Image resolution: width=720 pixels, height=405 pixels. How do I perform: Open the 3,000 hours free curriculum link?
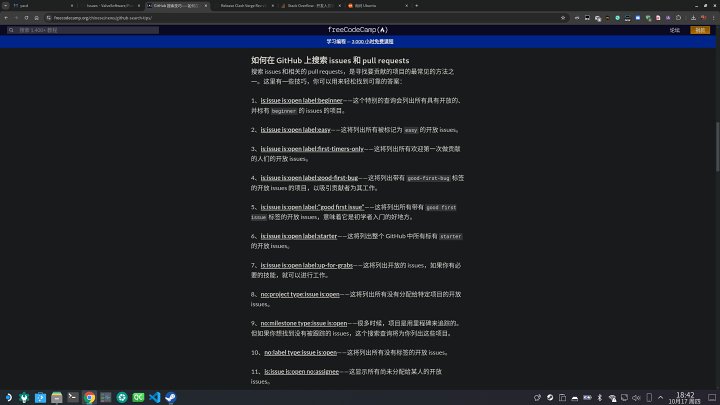[x=372, y=41]
